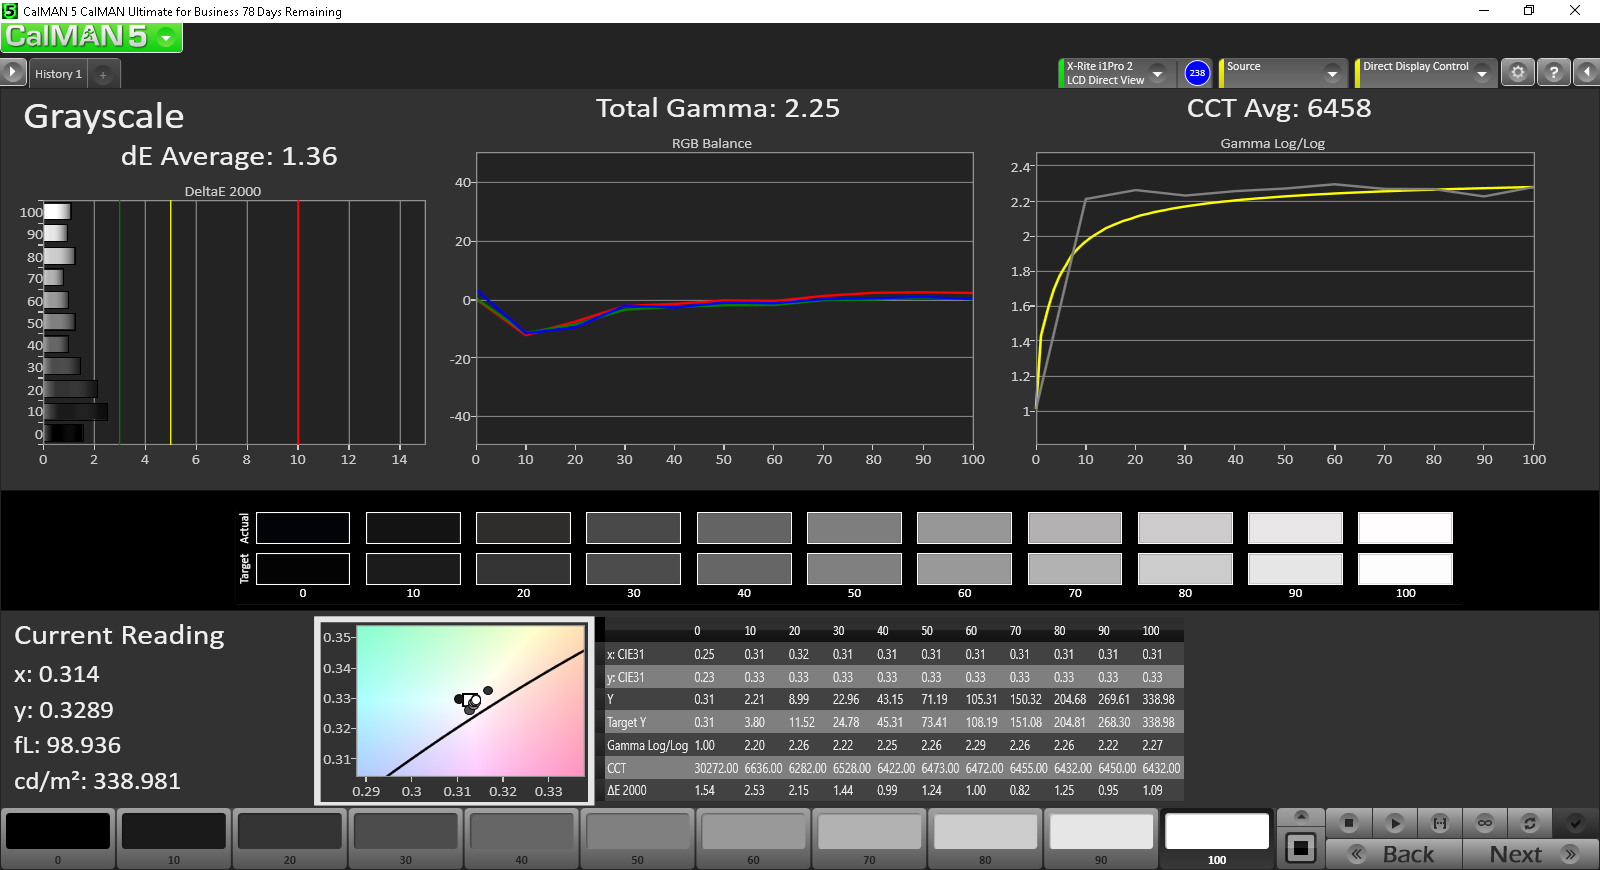Screen dimensions: 1600x870
Task: Start reading with the play button
Action: [x=1394, y=823]
